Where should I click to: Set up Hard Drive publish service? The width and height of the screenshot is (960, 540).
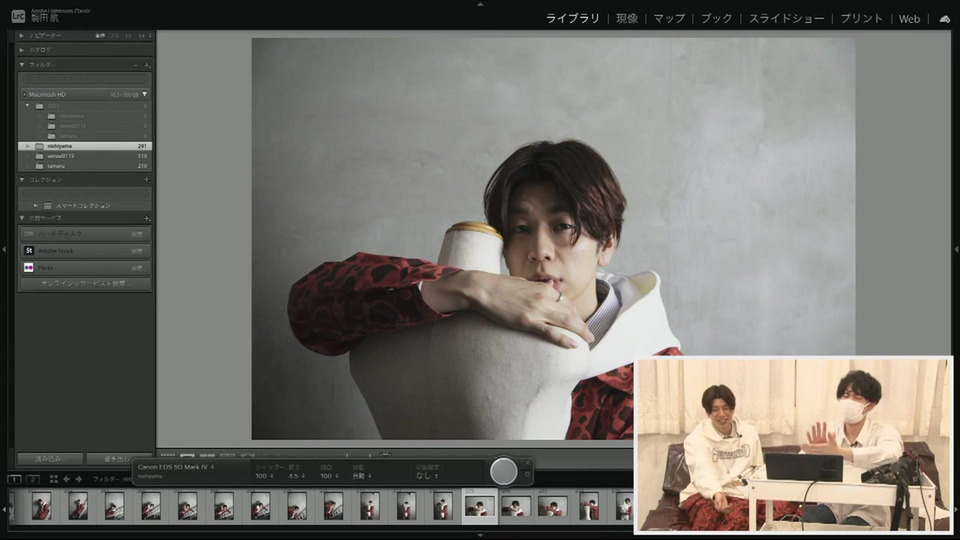point(137,234)
